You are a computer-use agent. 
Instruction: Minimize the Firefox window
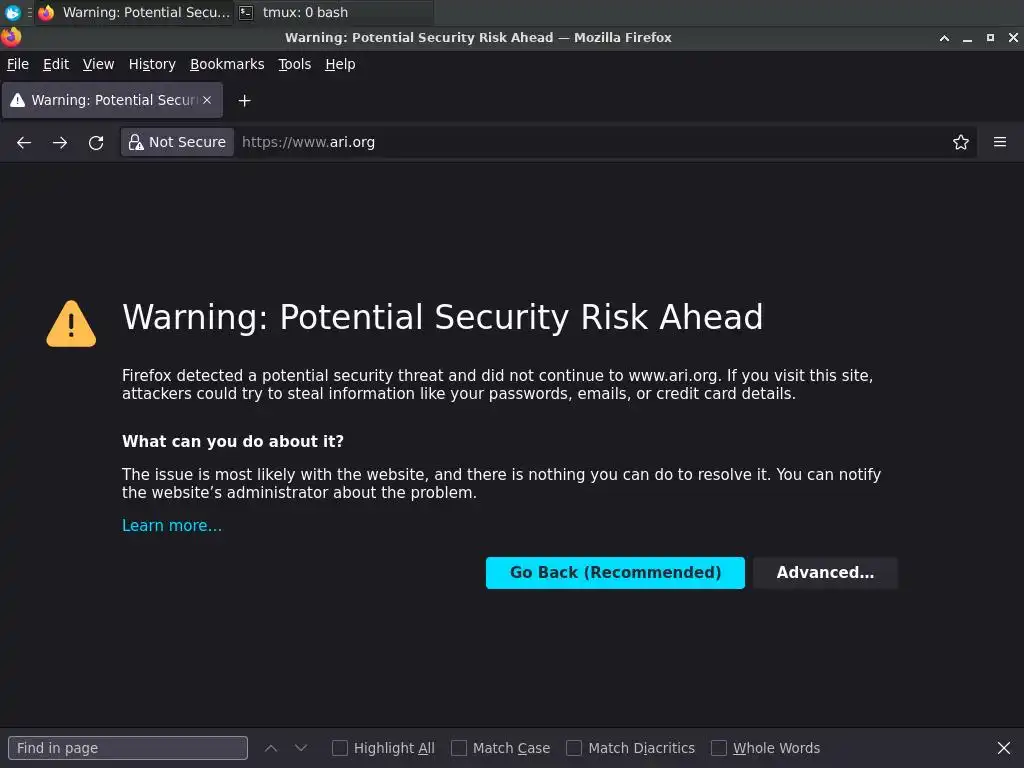coord(967,38)
